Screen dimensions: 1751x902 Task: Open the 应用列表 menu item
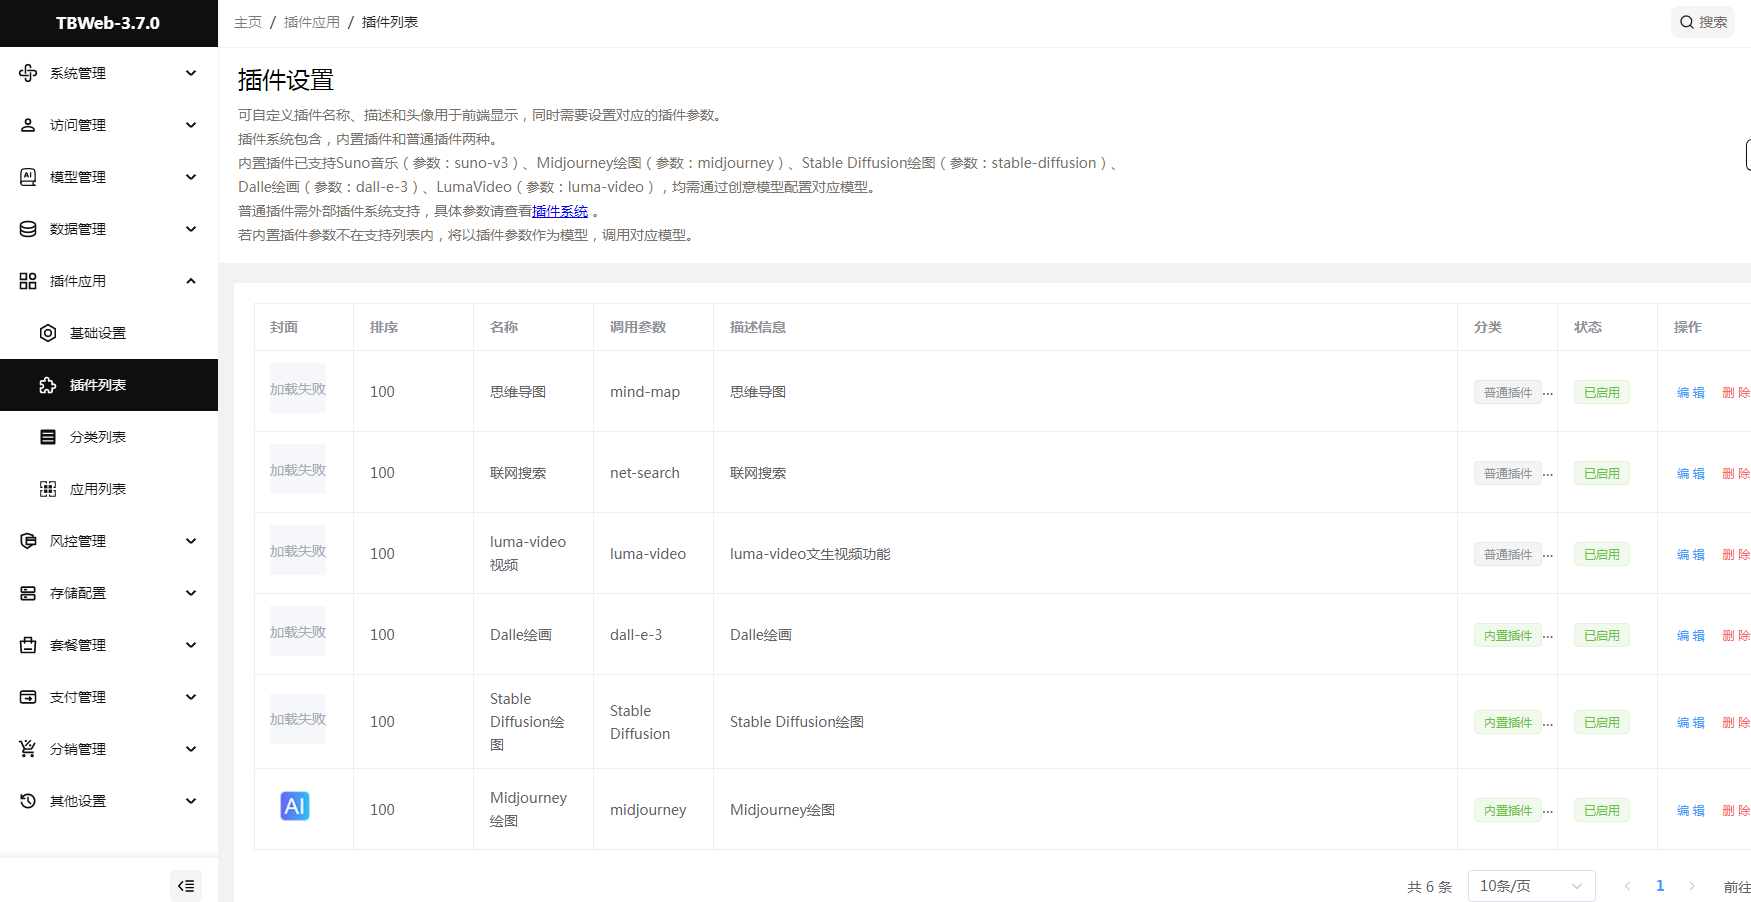tap(109, 489)
